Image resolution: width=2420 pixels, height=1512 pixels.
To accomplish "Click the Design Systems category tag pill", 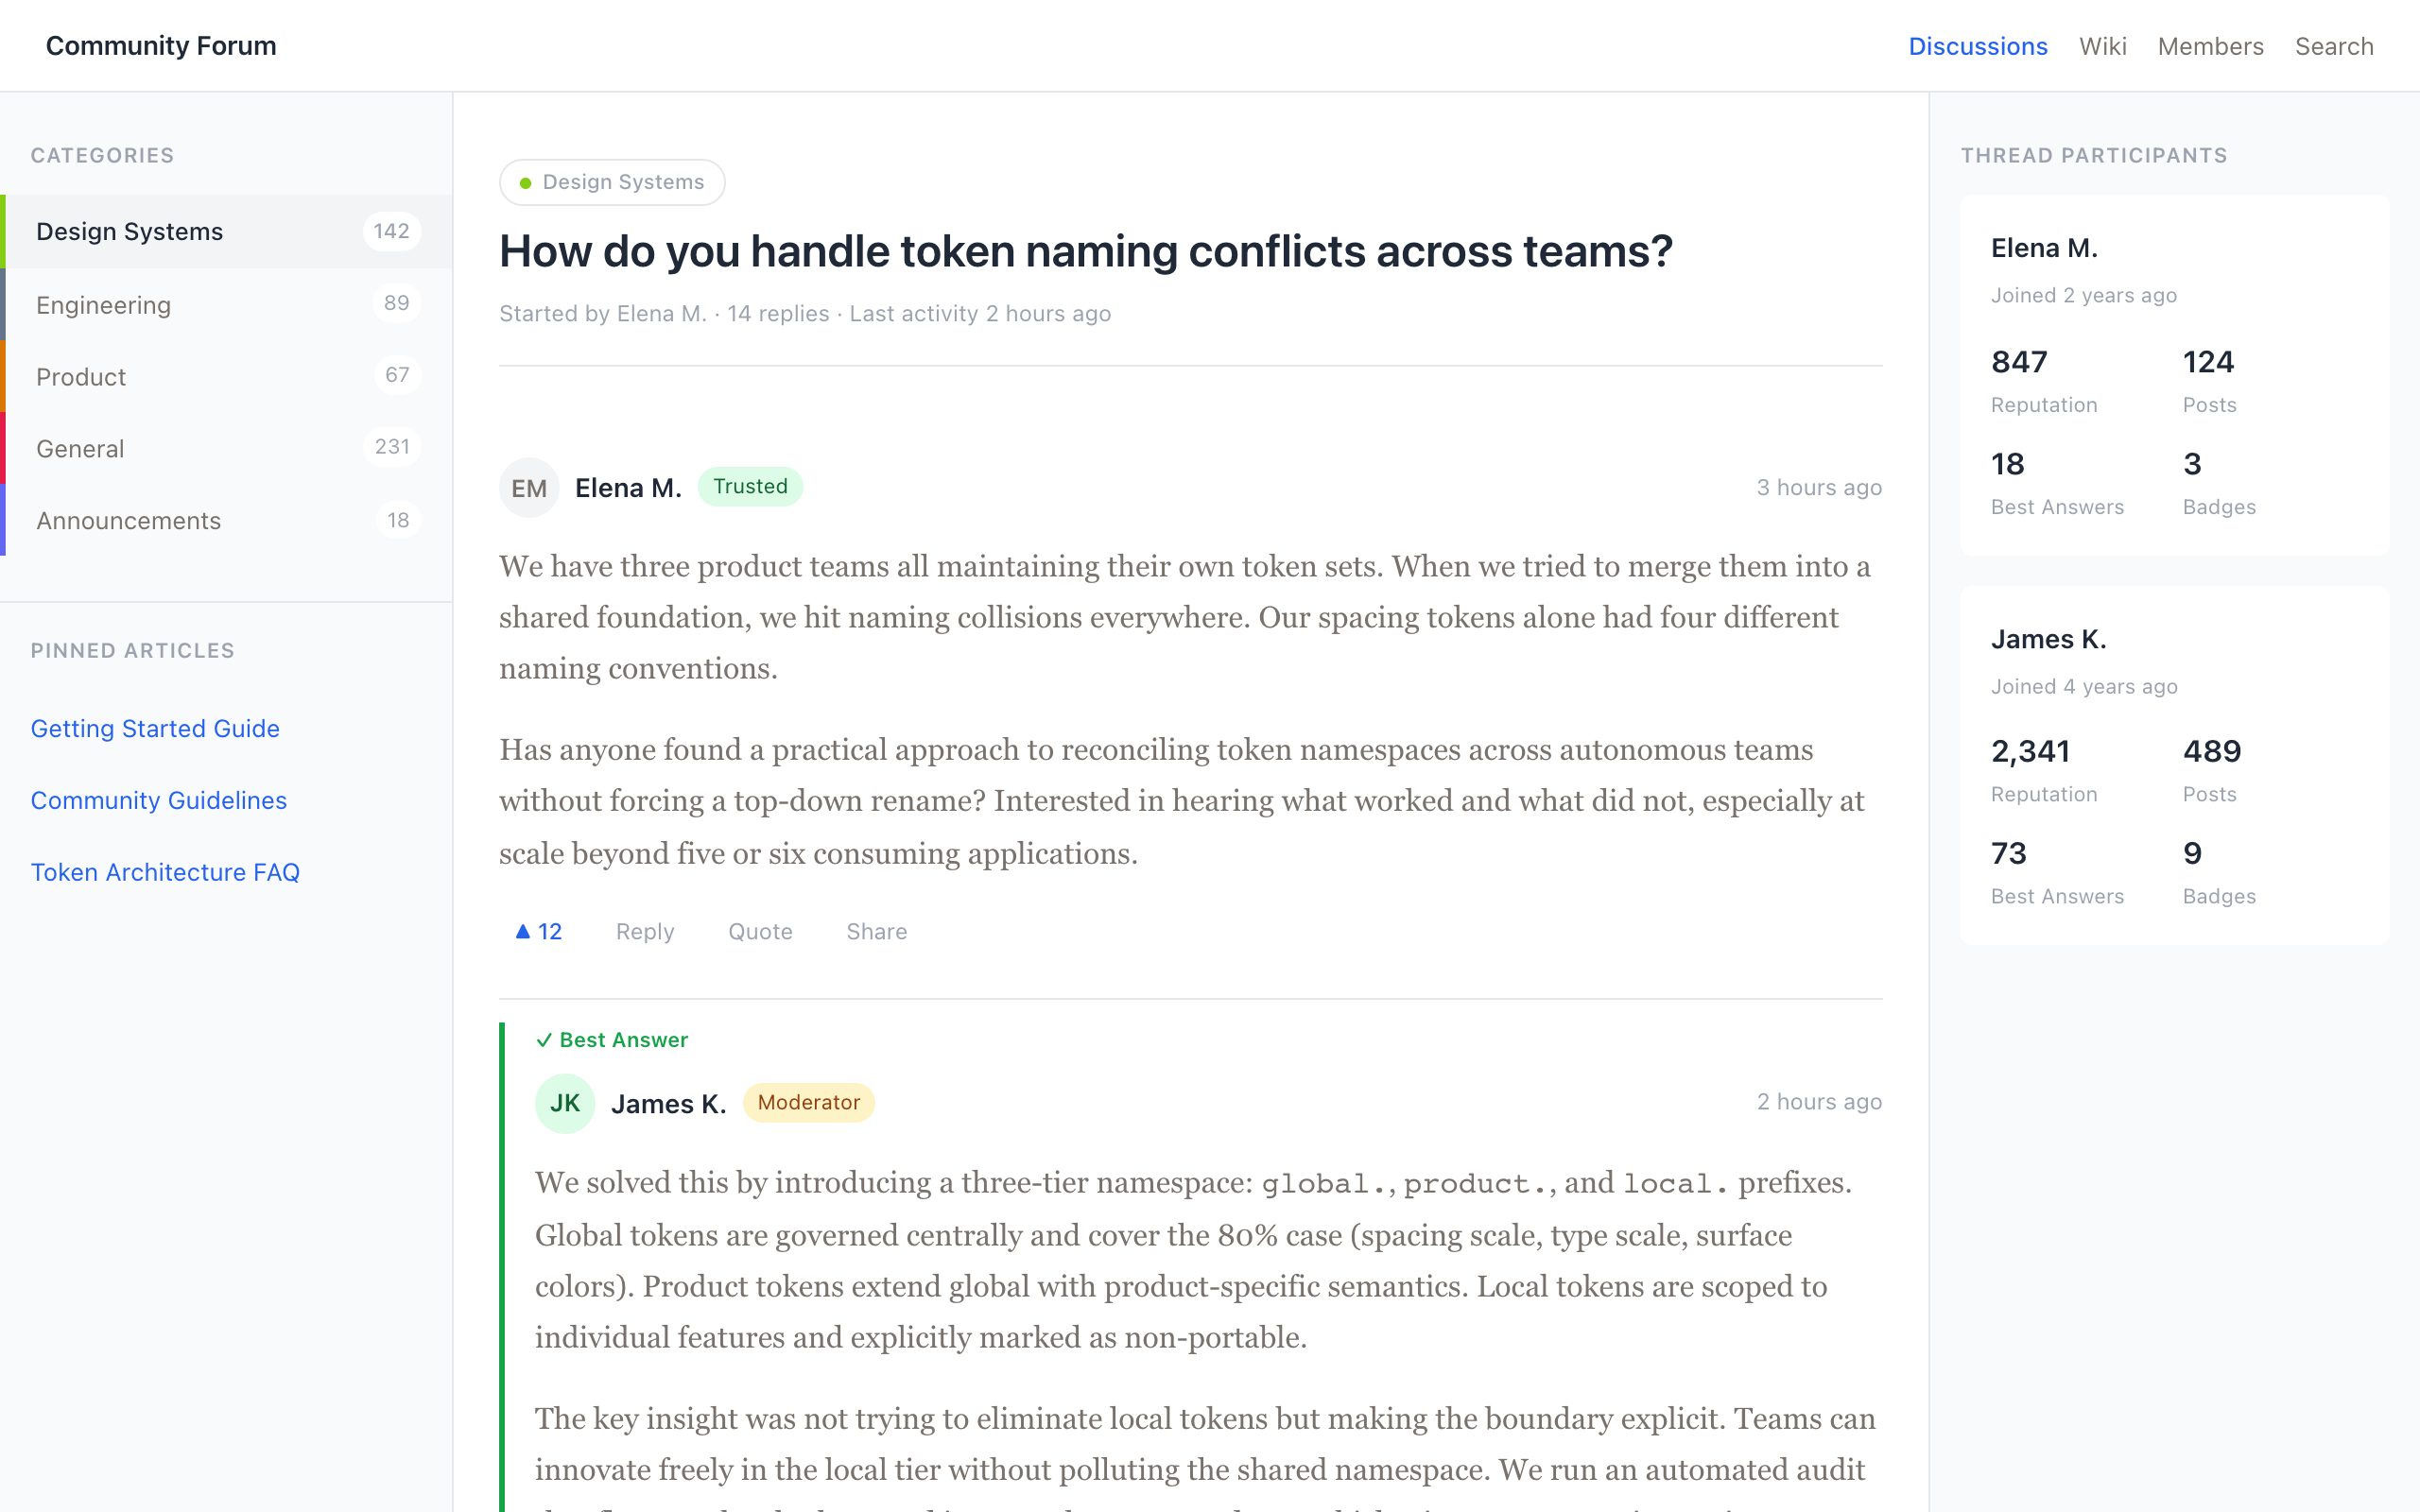I will [612, 182].
